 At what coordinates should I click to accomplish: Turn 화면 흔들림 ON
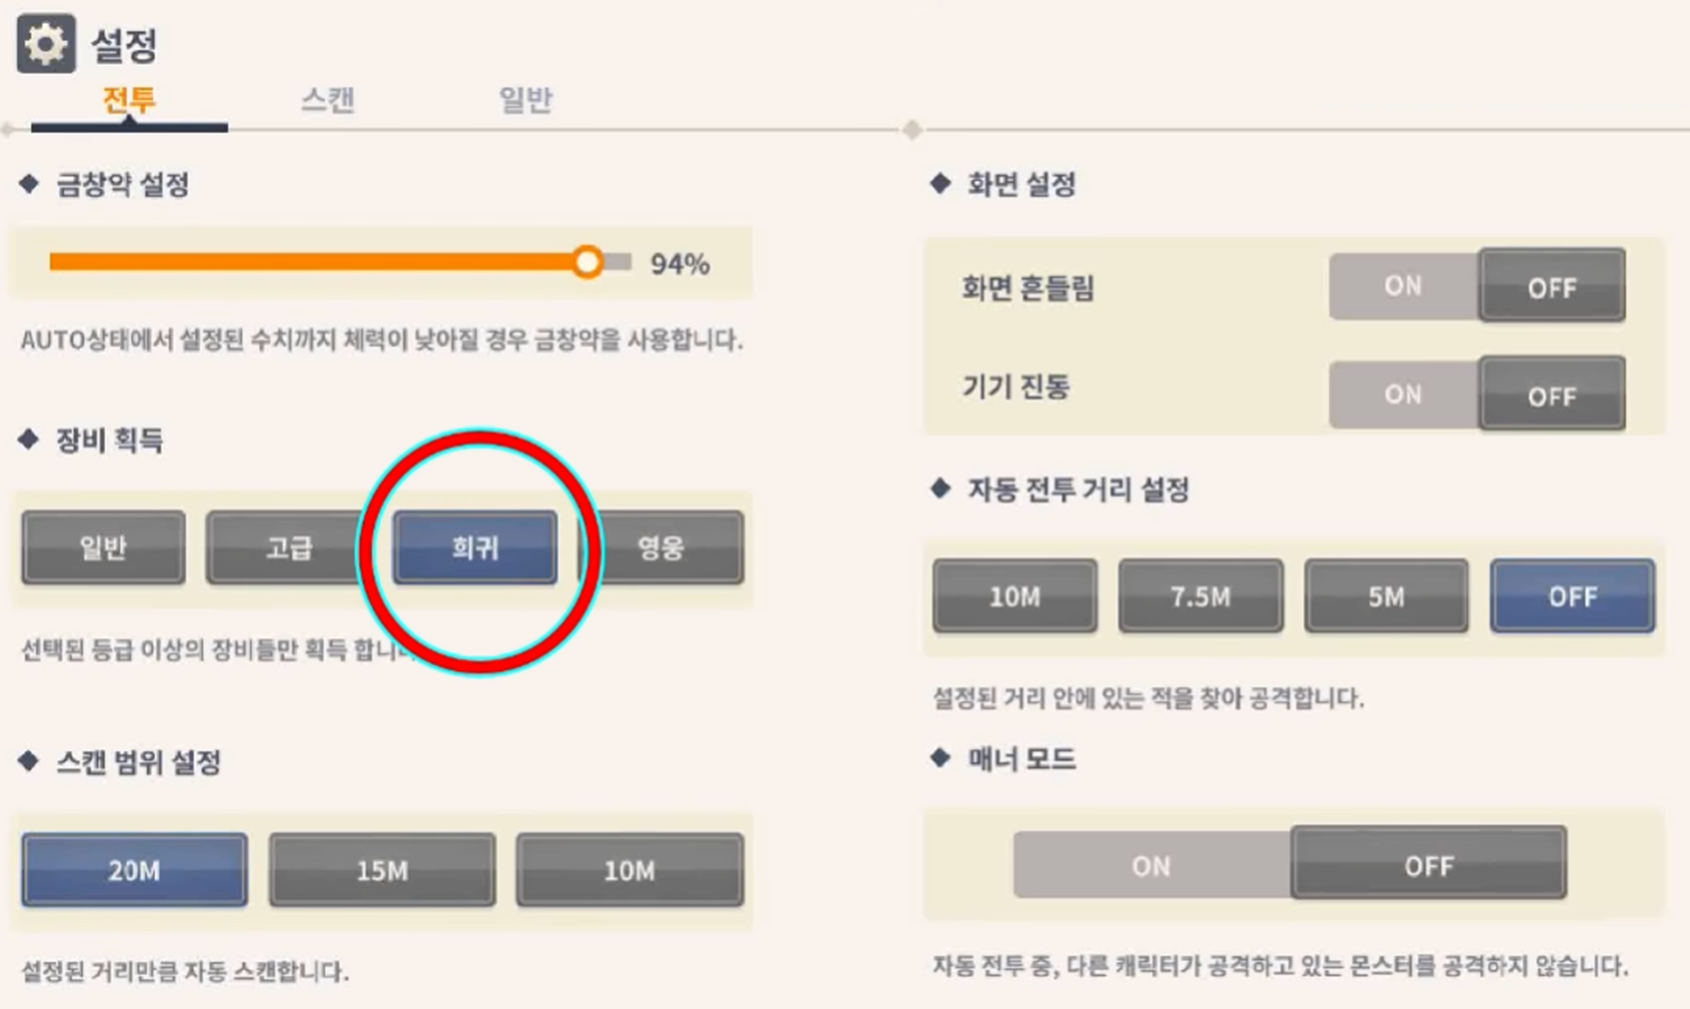coord(1403,286)
